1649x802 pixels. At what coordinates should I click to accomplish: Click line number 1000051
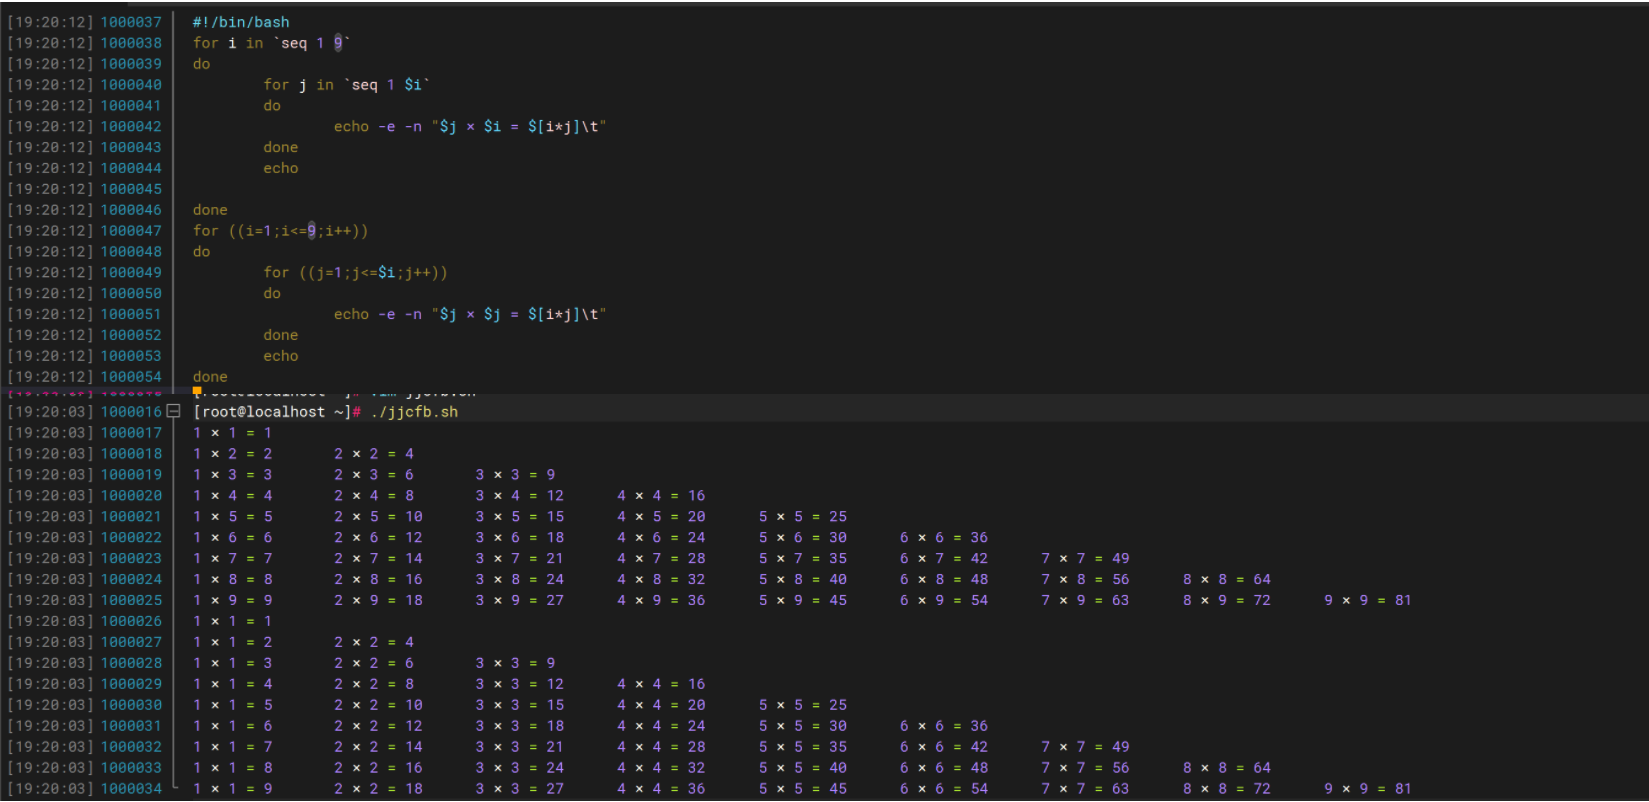coord(131,314)
